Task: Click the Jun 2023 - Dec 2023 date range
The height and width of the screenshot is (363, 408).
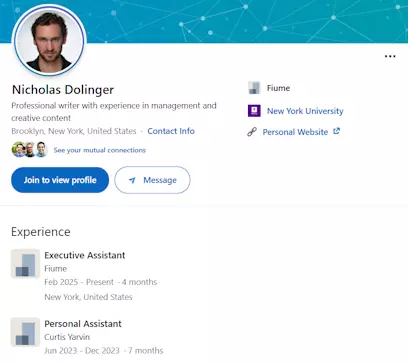Action: point(82,351)
